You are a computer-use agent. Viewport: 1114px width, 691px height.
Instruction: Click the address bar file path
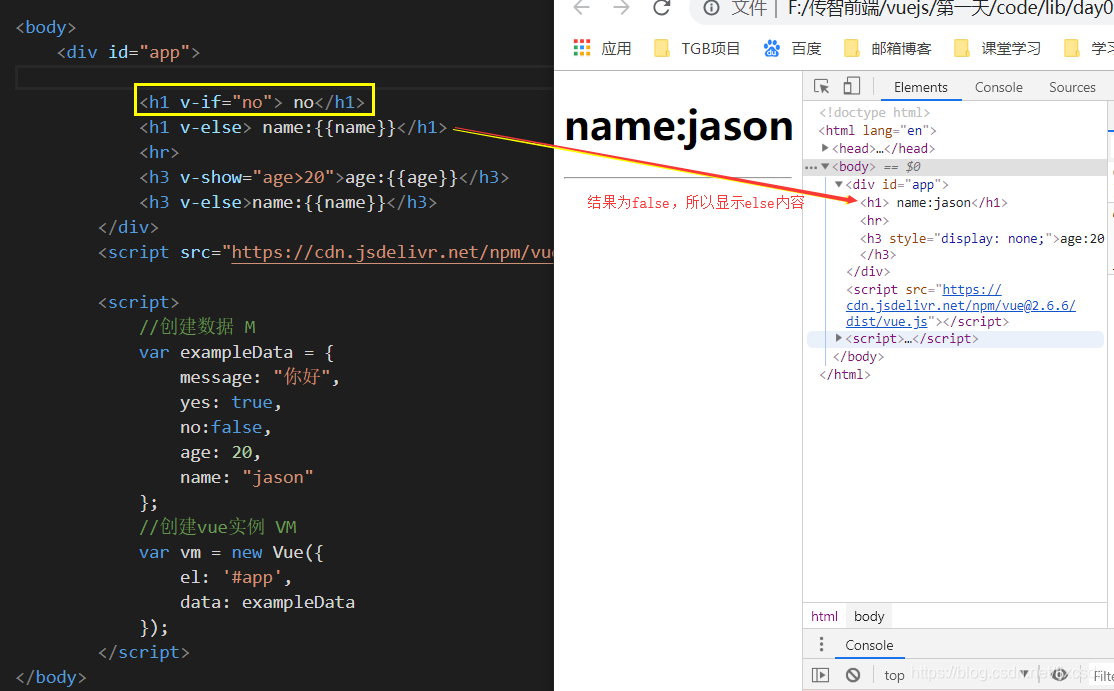click(951, 9)
